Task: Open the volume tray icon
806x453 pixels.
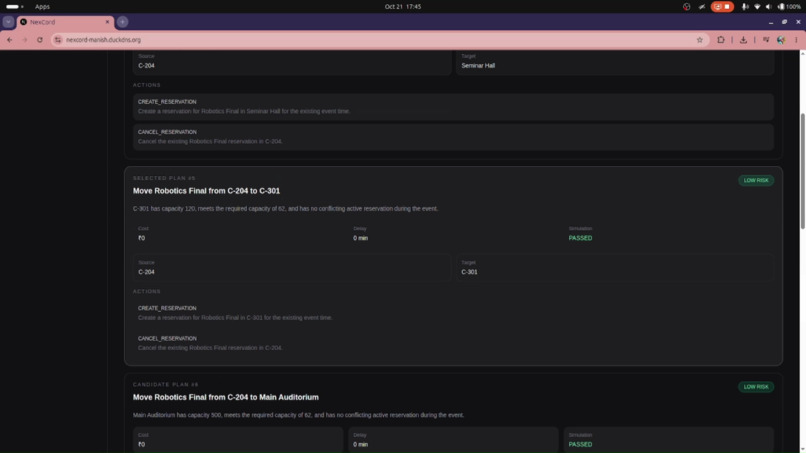Action: pos(768,7)
